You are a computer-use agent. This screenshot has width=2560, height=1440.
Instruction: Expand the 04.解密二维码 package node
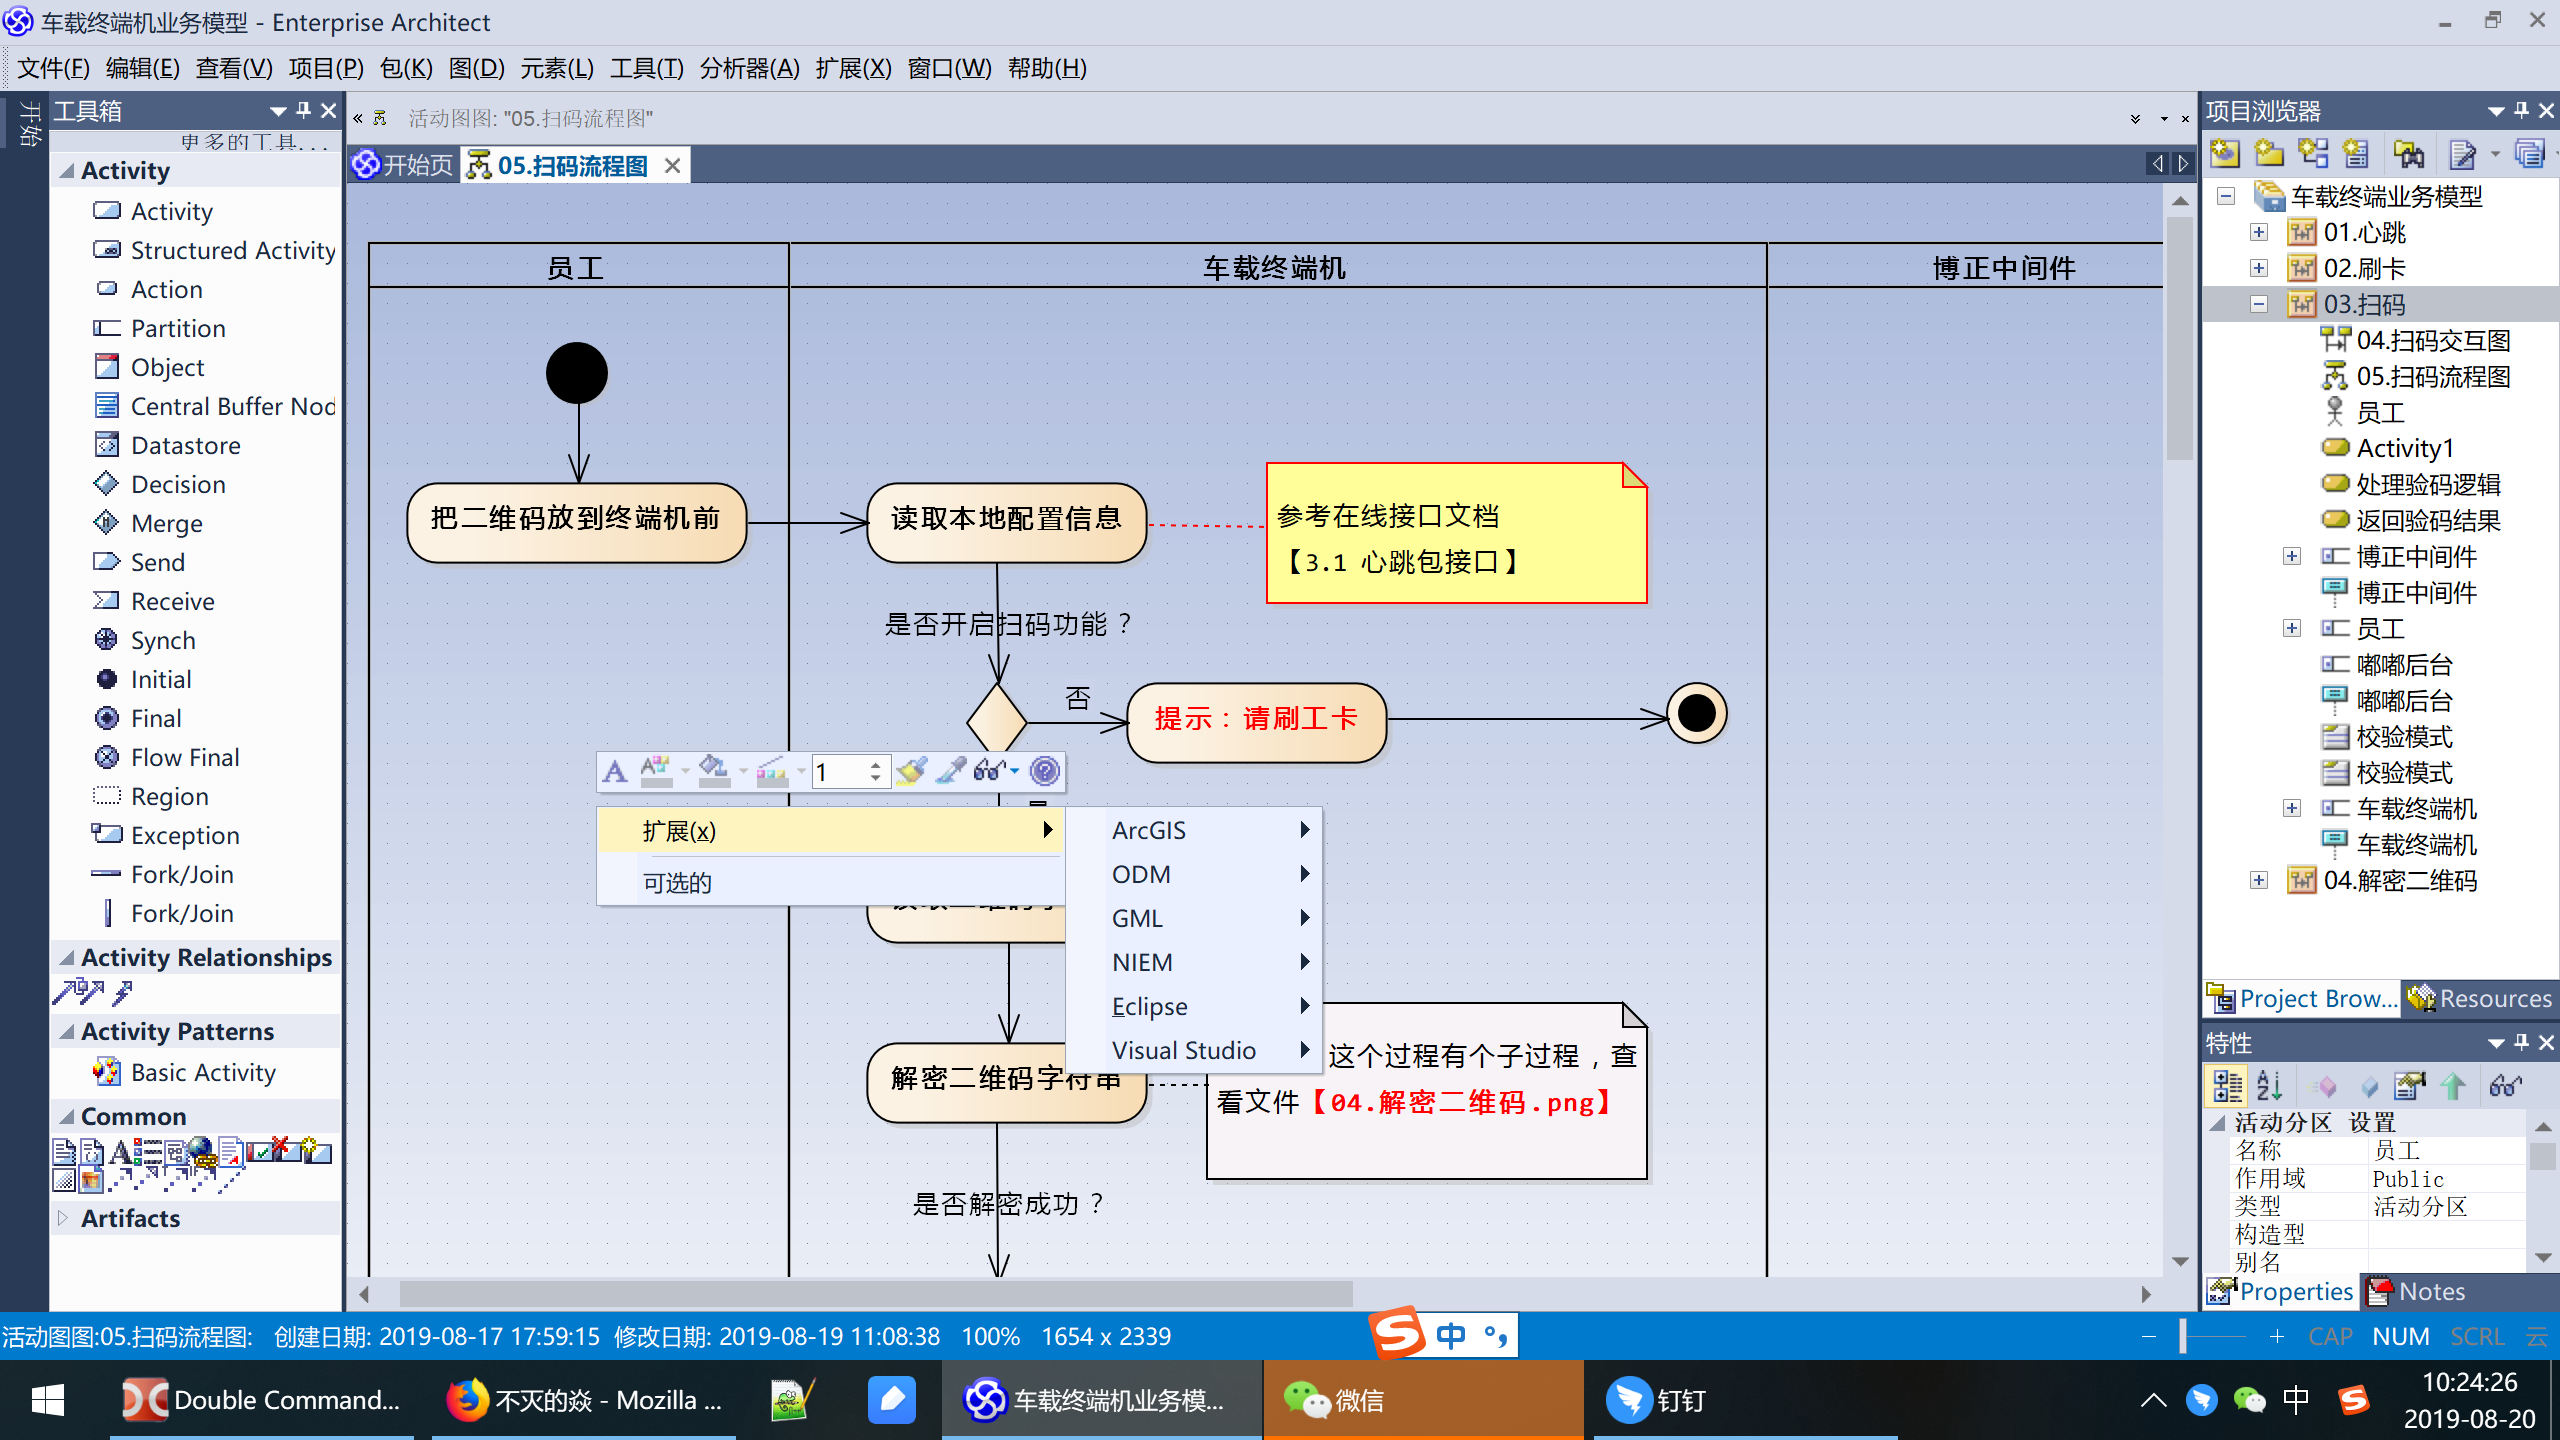[2259, 880]
